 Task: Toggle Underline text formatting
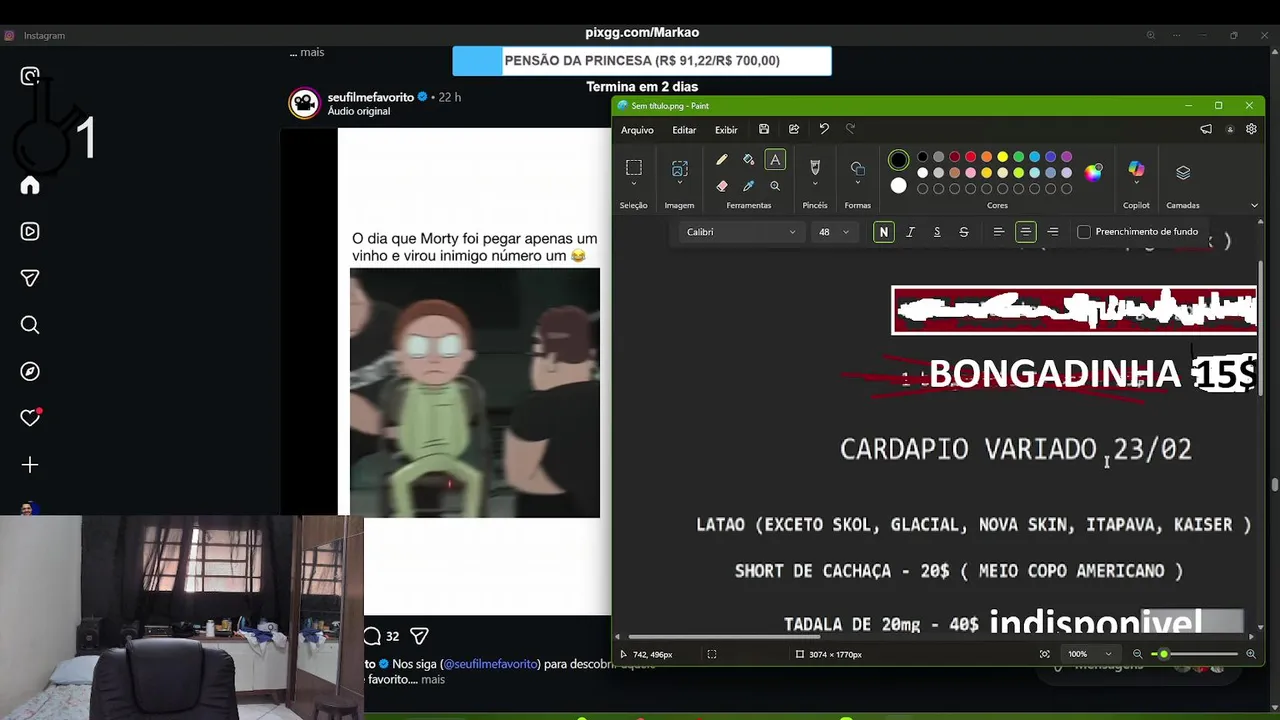(937, 232)
